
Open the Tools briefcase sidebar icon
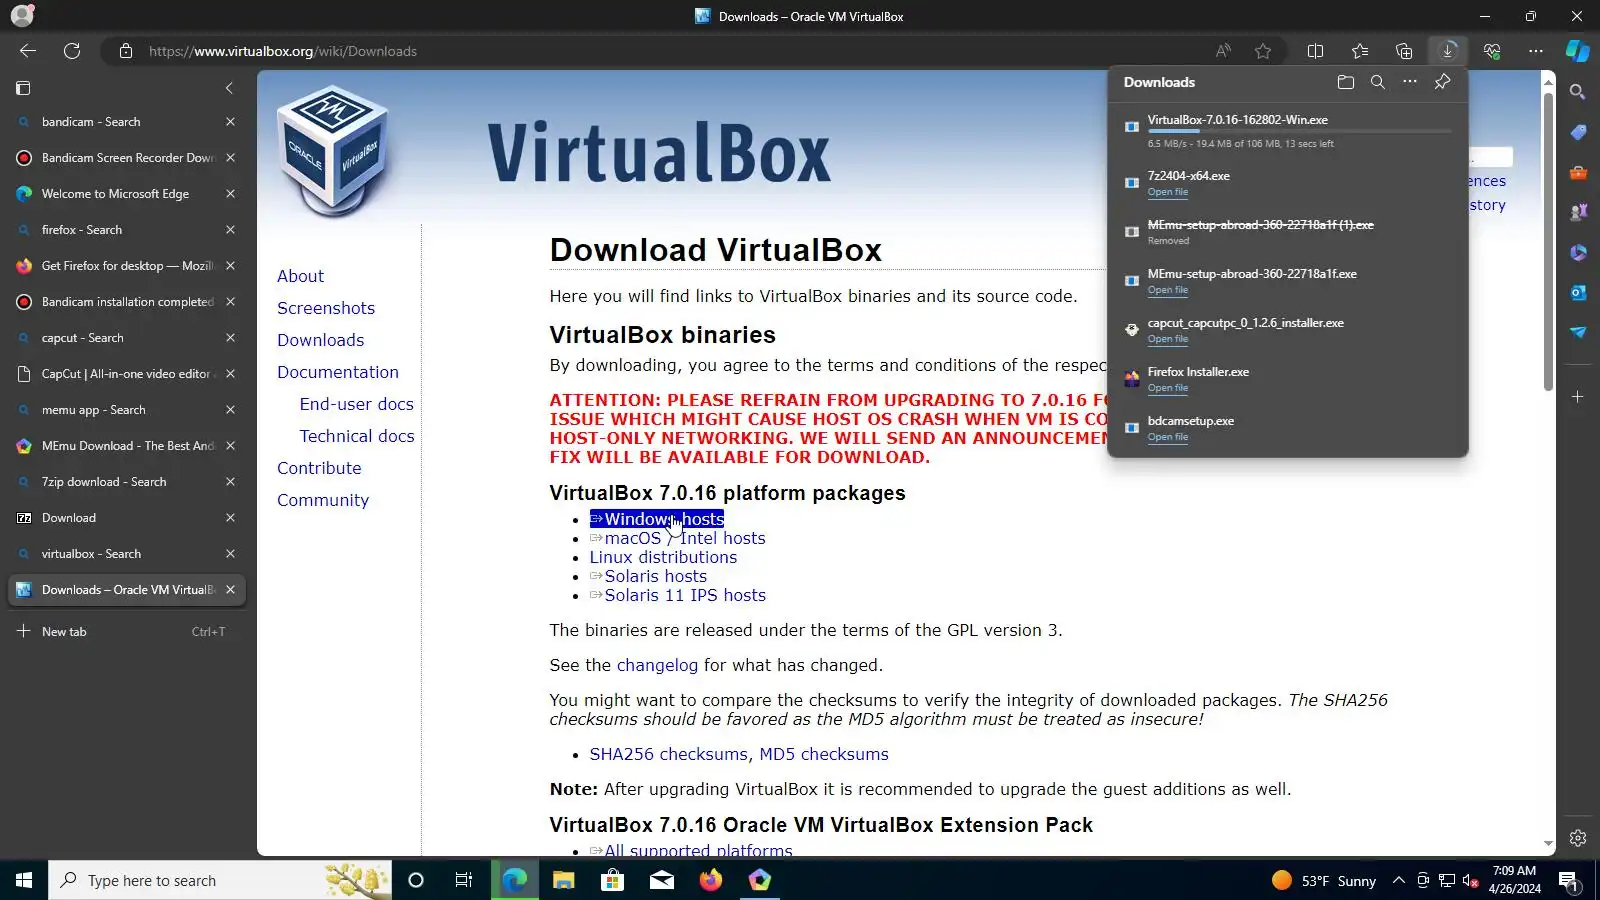pos(1578,172)
